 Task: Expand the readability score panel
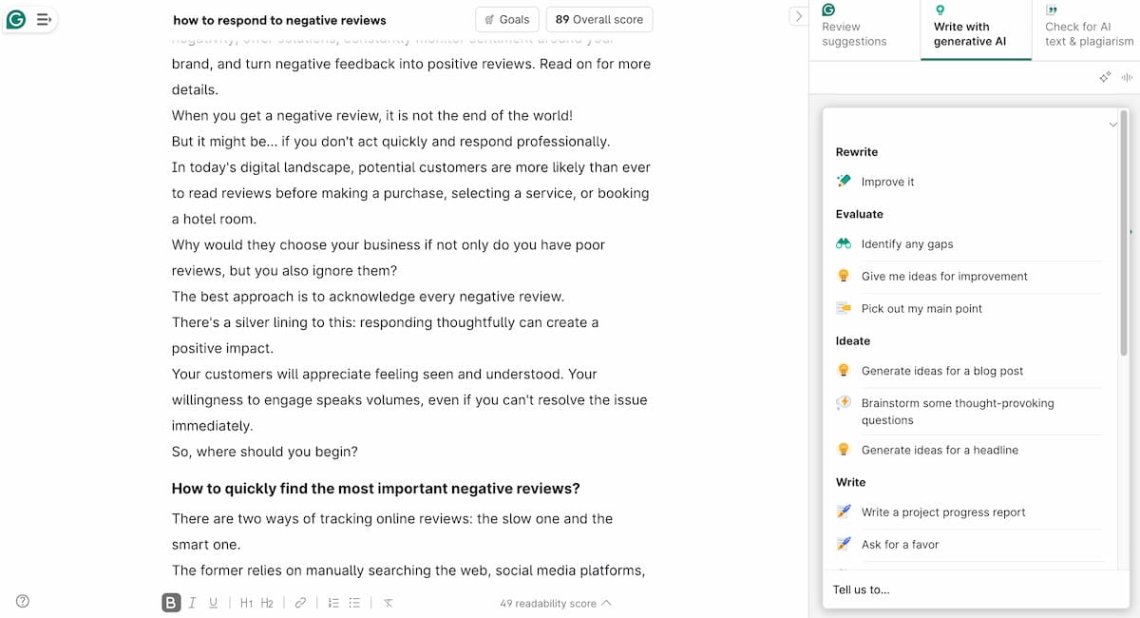(x=604, y=603)
